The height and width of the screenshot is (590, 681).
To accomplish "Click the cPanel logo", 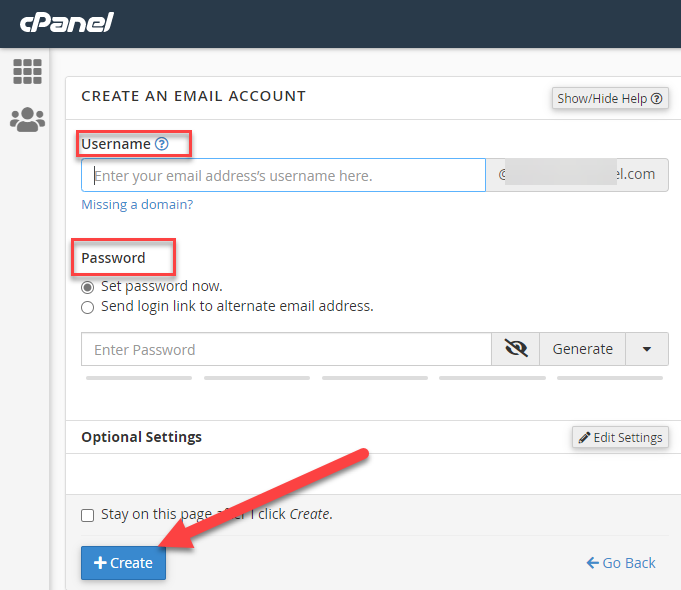I will click(x=65, y=22).
